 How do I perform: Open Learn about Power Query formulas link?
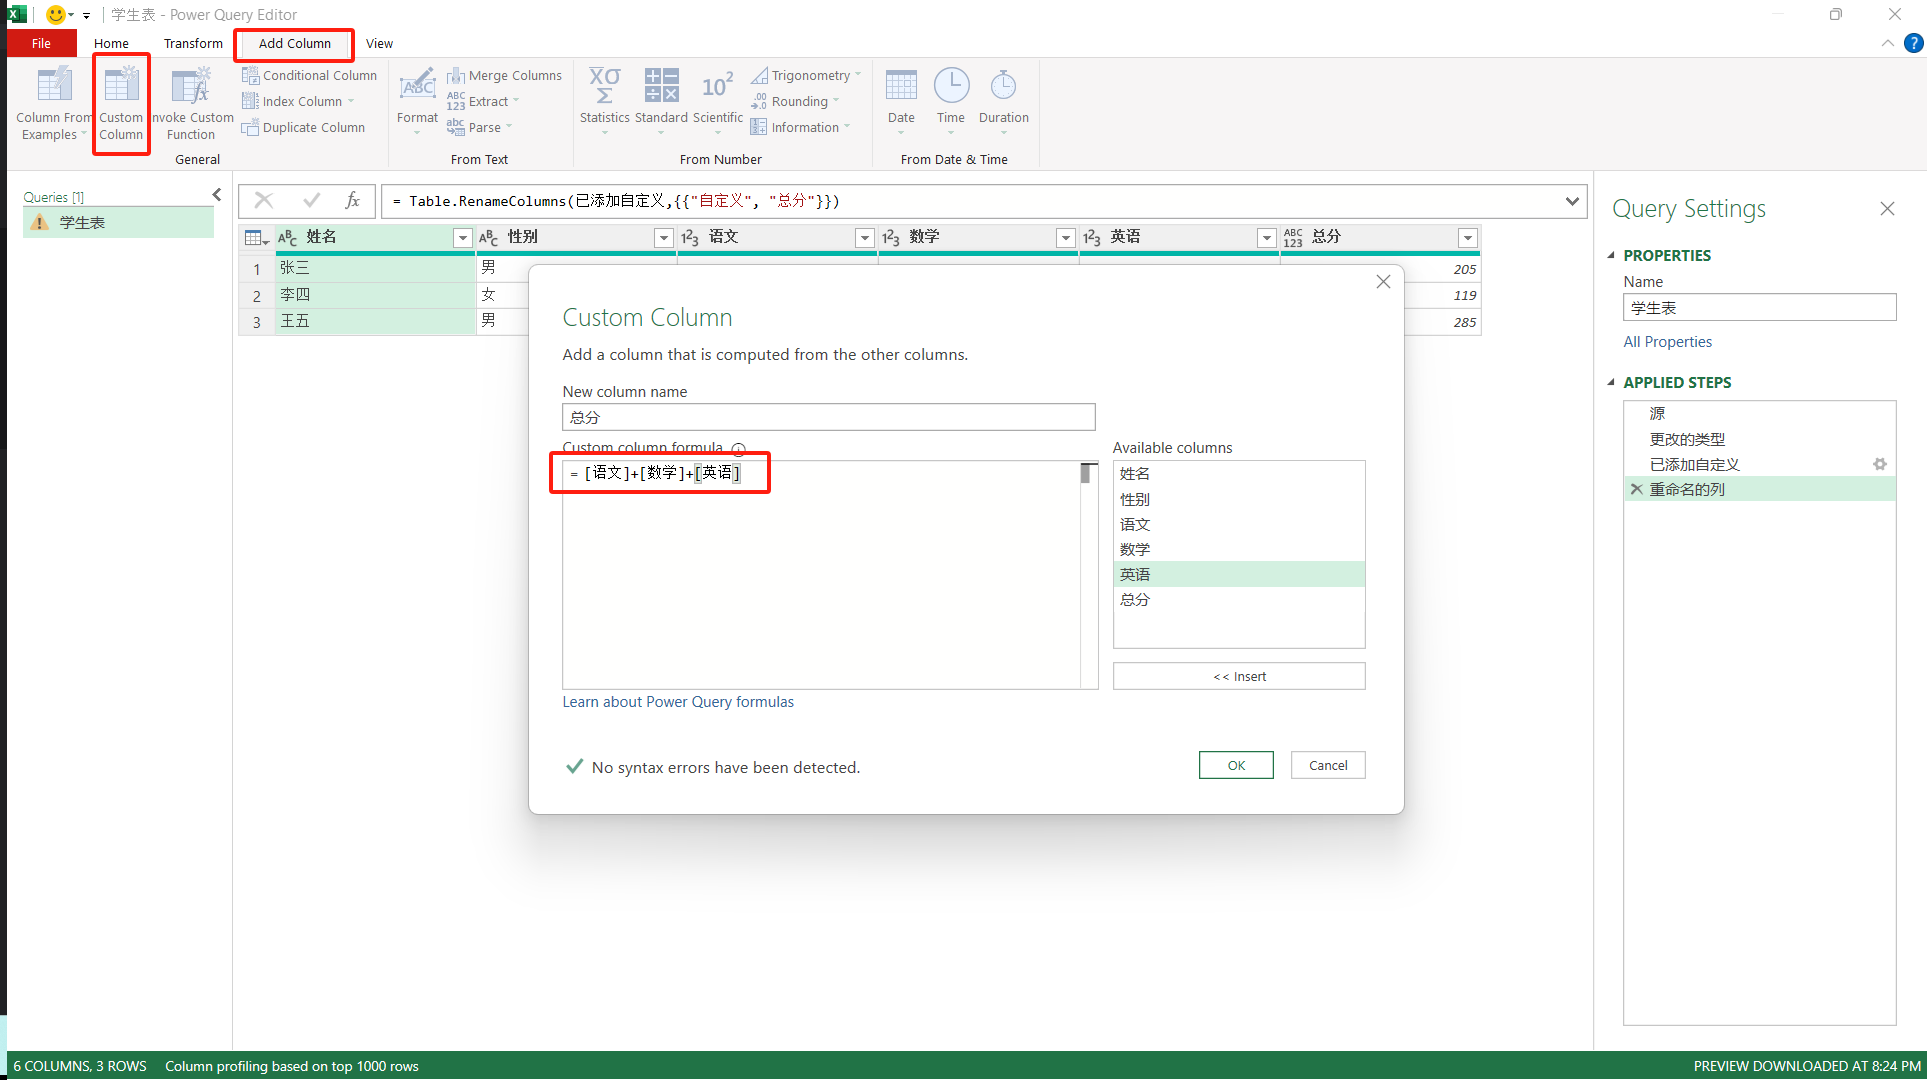tap(677, 702)
